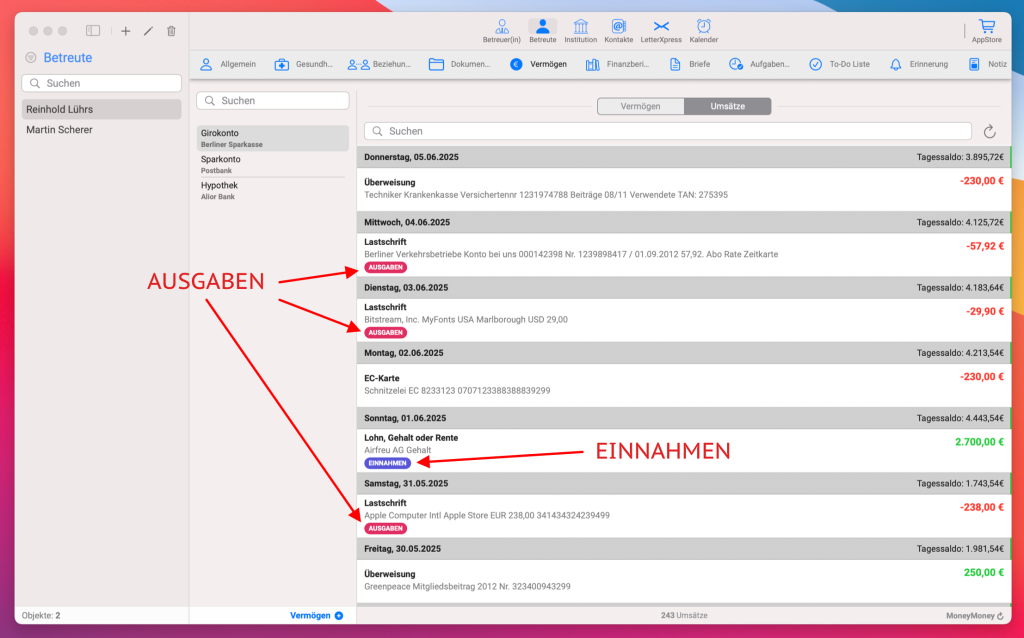This screenshot has height=638, width=1024.
Task: Open the Dokumente folder section
Action: 460,65
